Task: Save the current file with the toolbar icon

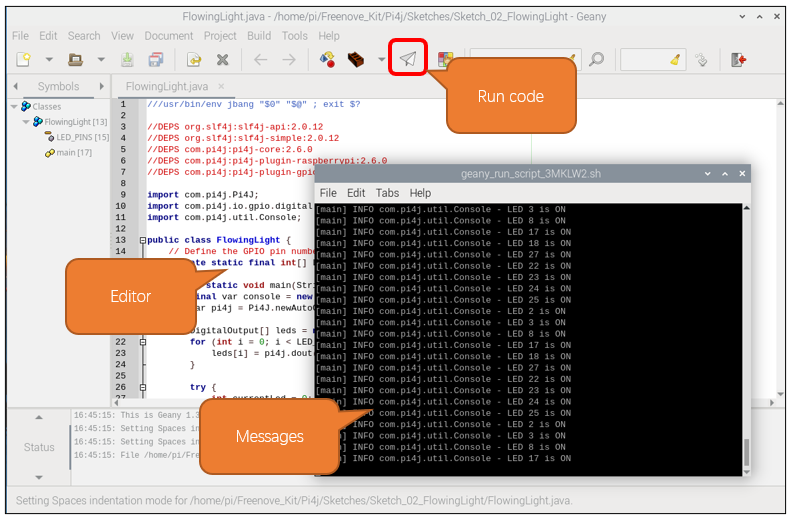Action: coord(127,60)
